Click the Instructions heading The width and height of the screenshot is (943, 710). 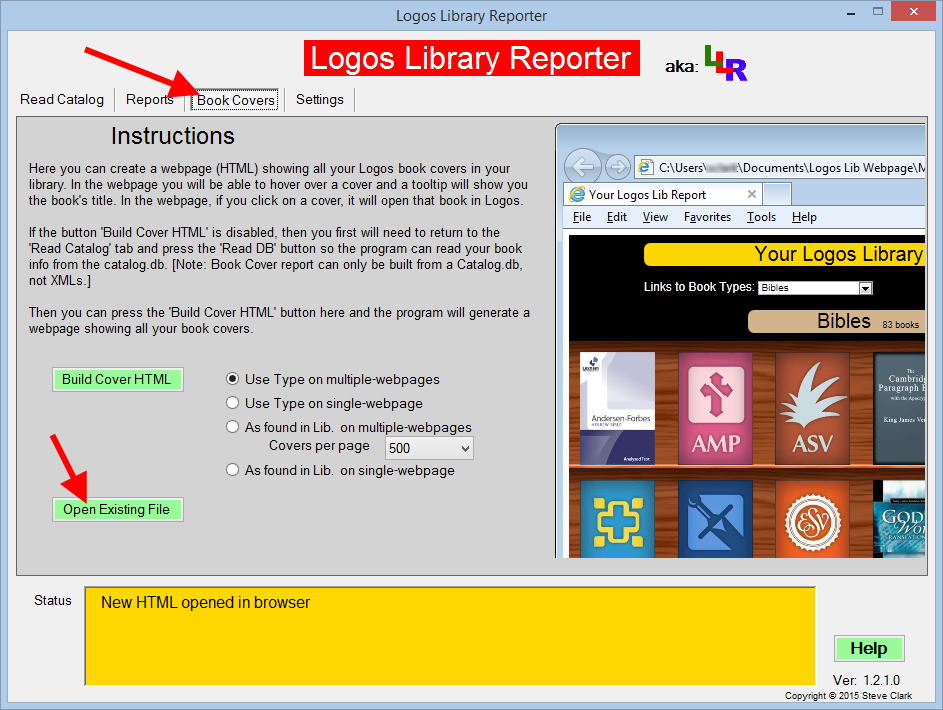point(173,136)
